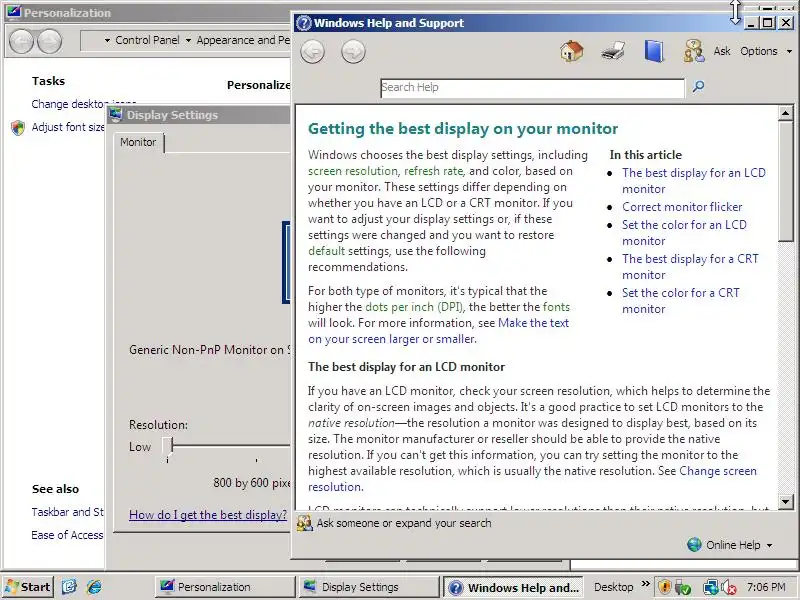Image resolution: width=800 pixels, height=600 pixels.
Task: Click the Help scrollbar down arrow
Action: [785, 502]
